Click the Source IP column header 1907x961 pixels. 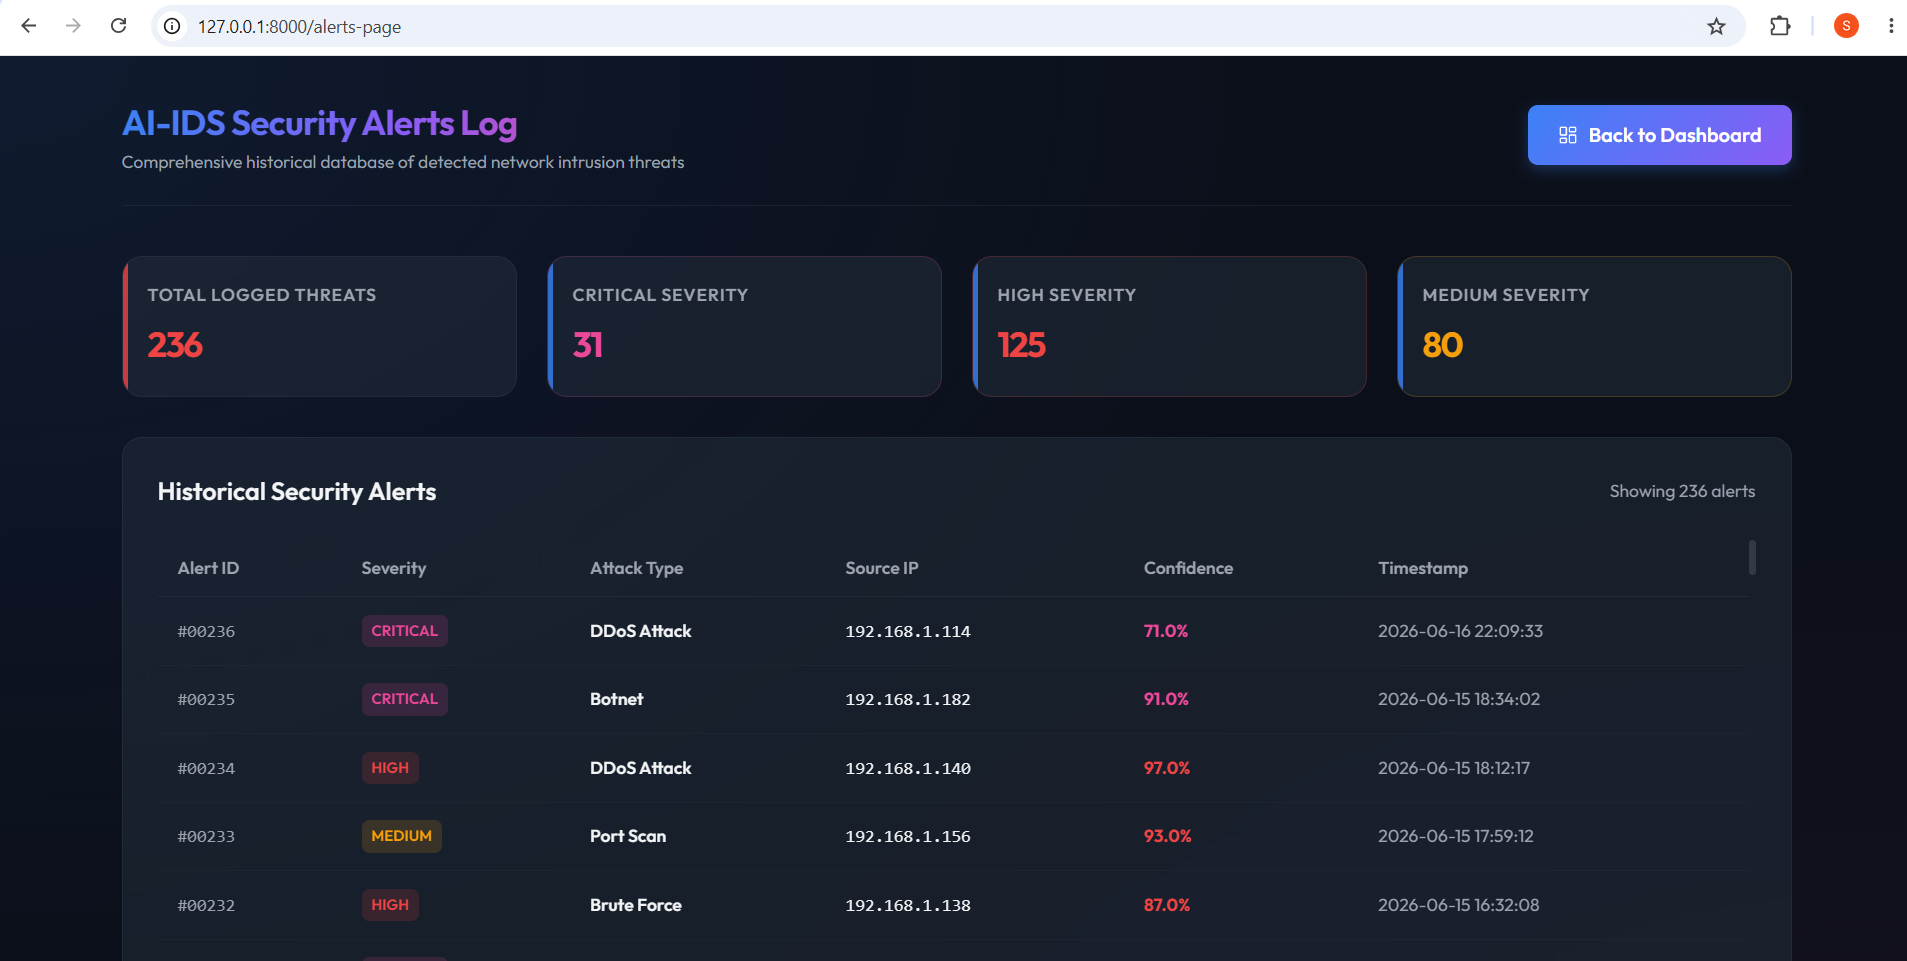881,568
